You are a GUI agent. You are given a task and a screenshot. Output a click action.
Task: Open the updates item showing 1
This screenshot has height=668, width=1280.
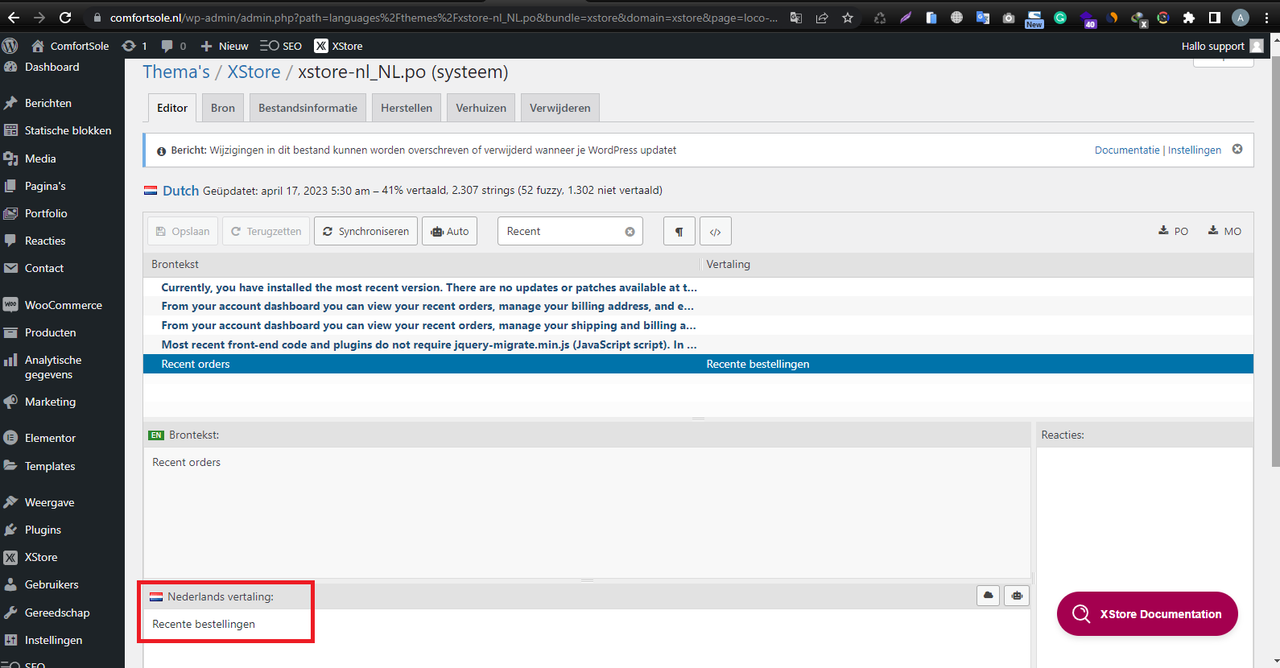coord(134,46)
